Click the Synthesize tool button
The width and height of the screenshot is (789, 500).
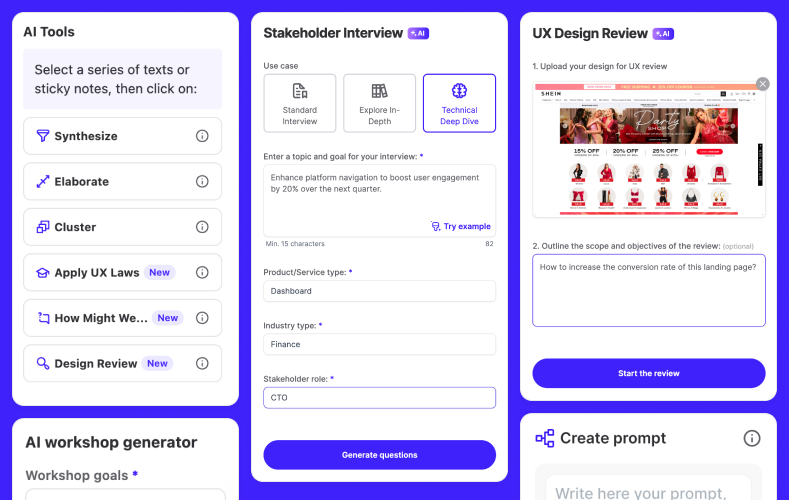pyautogui.click(x=122, y=136)
